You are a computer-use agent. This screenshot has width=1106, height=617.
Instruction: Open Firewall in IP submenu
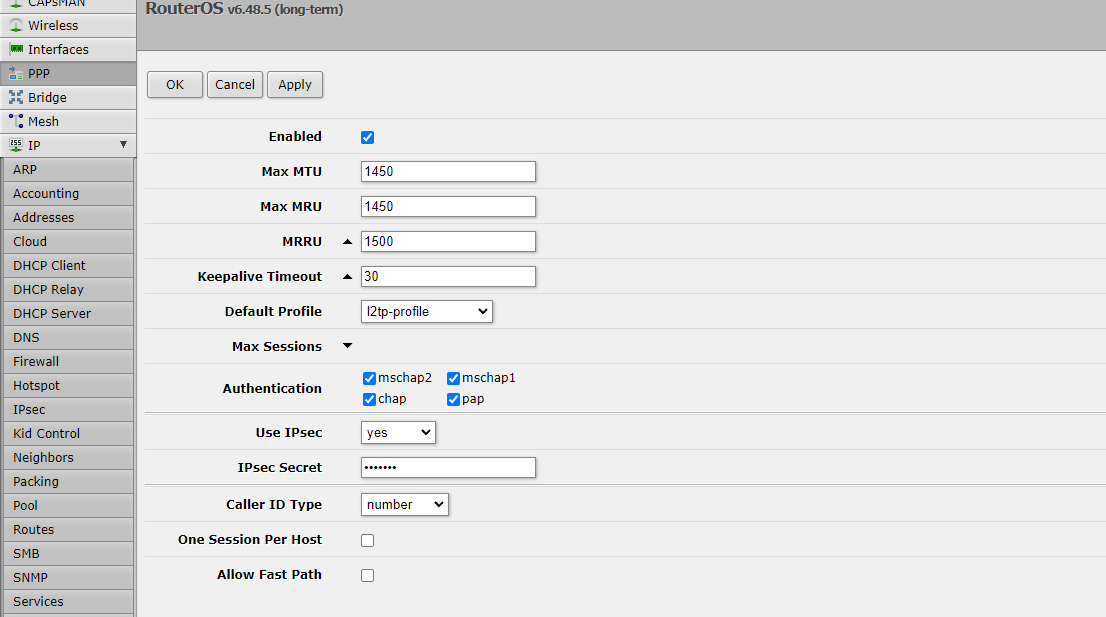(36, 362)
